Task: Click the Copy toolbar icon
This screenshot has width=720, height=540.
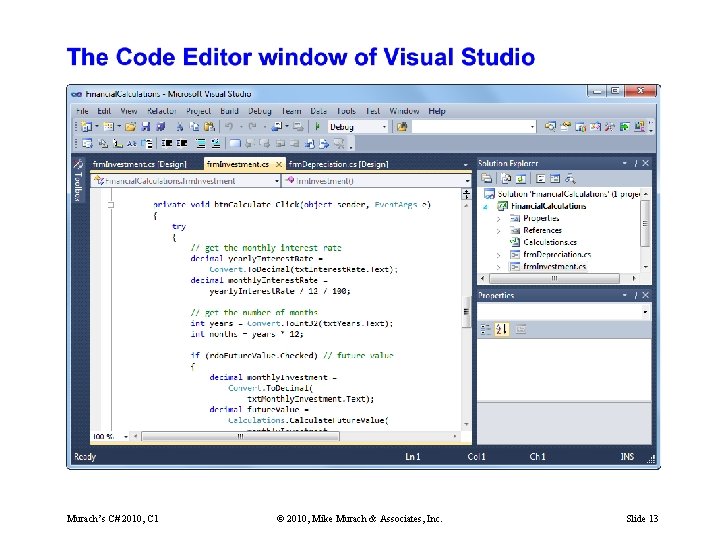Action: [195, 126]
